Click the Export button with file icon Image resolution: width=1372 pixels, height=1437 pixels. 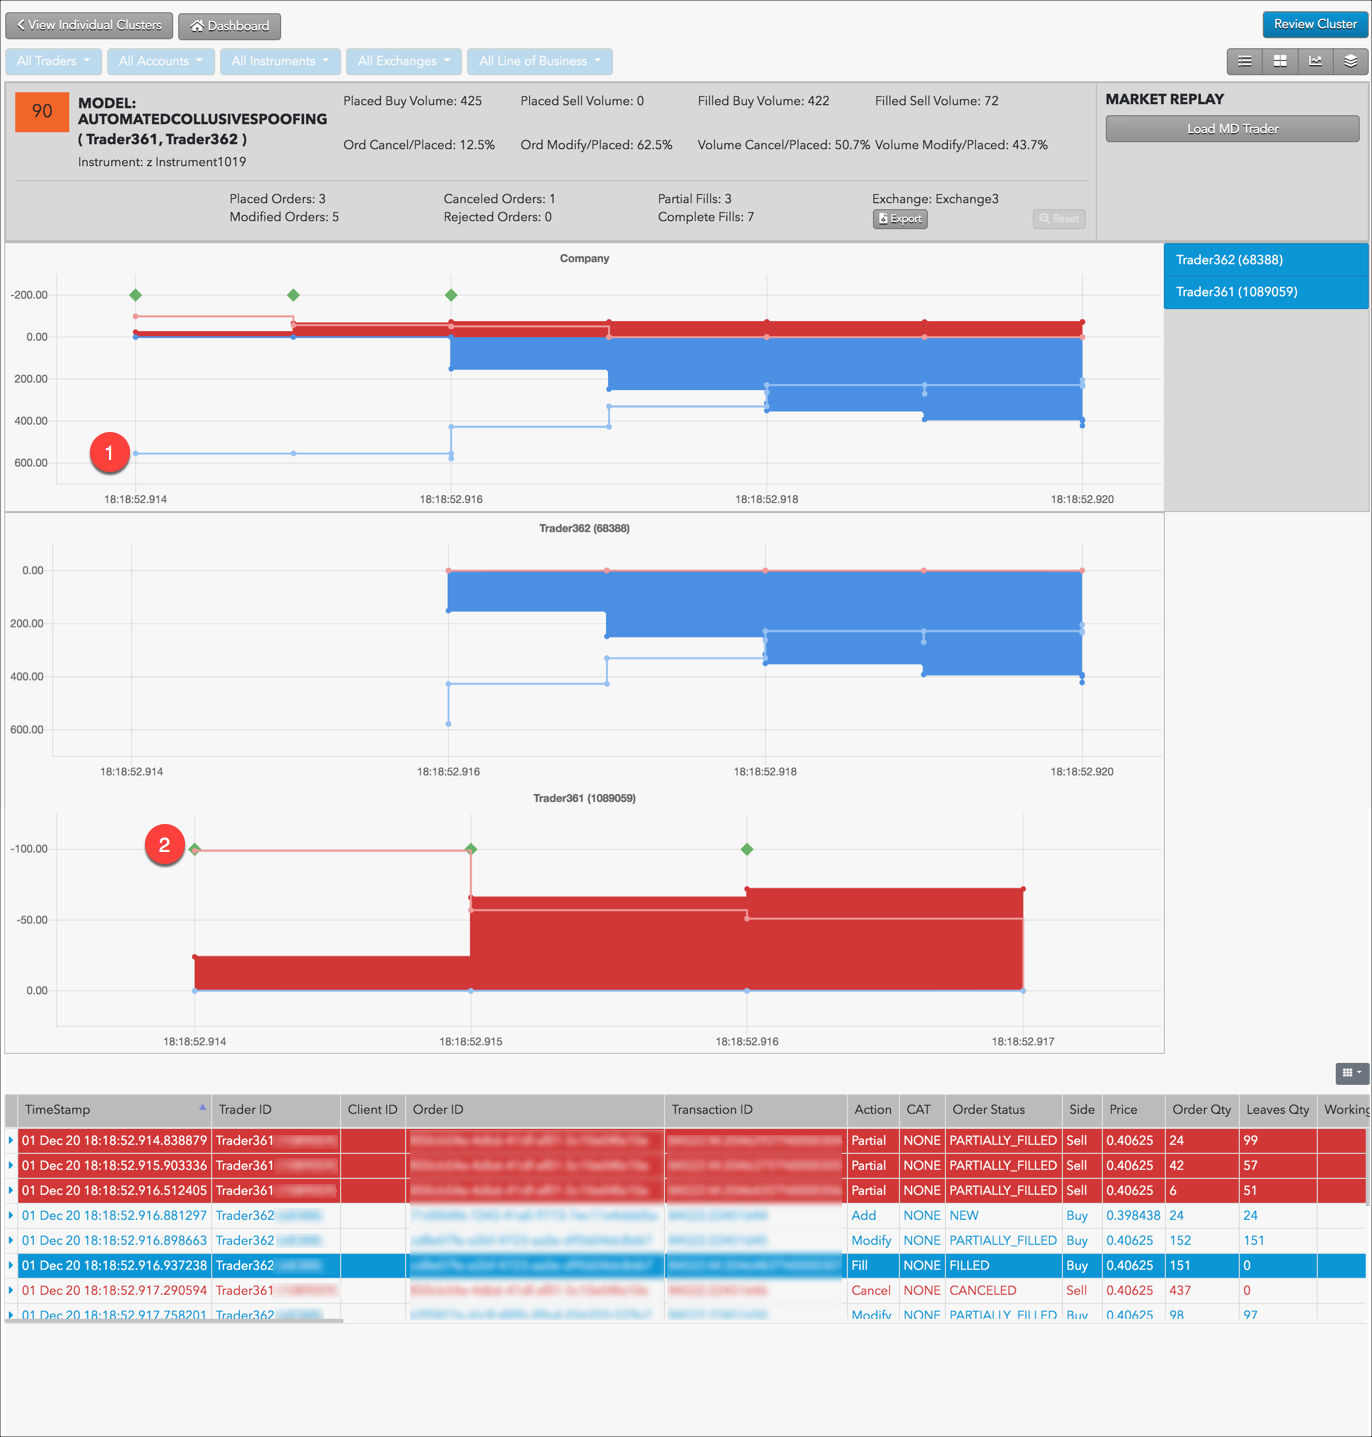(x=900, y=219)
